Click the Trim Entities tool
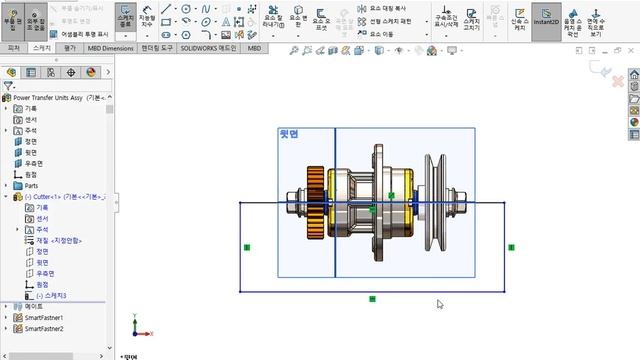The image size is (640, 360). (x=273, y=16)
